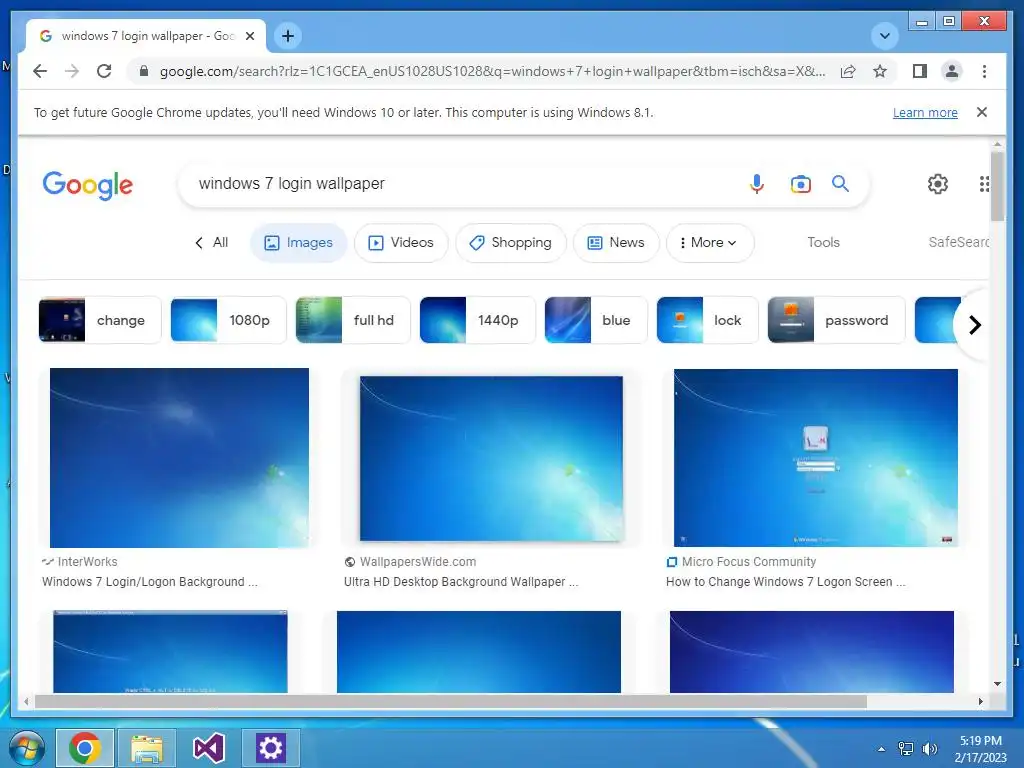Open Windows 7 Login/Logon Background link

pos(150,582)
